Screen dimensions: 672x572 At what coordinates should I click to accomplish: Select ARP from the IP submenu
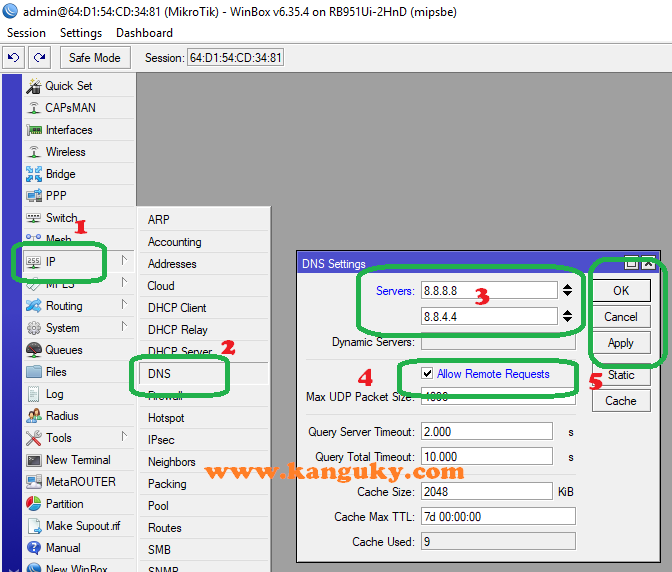204,219
